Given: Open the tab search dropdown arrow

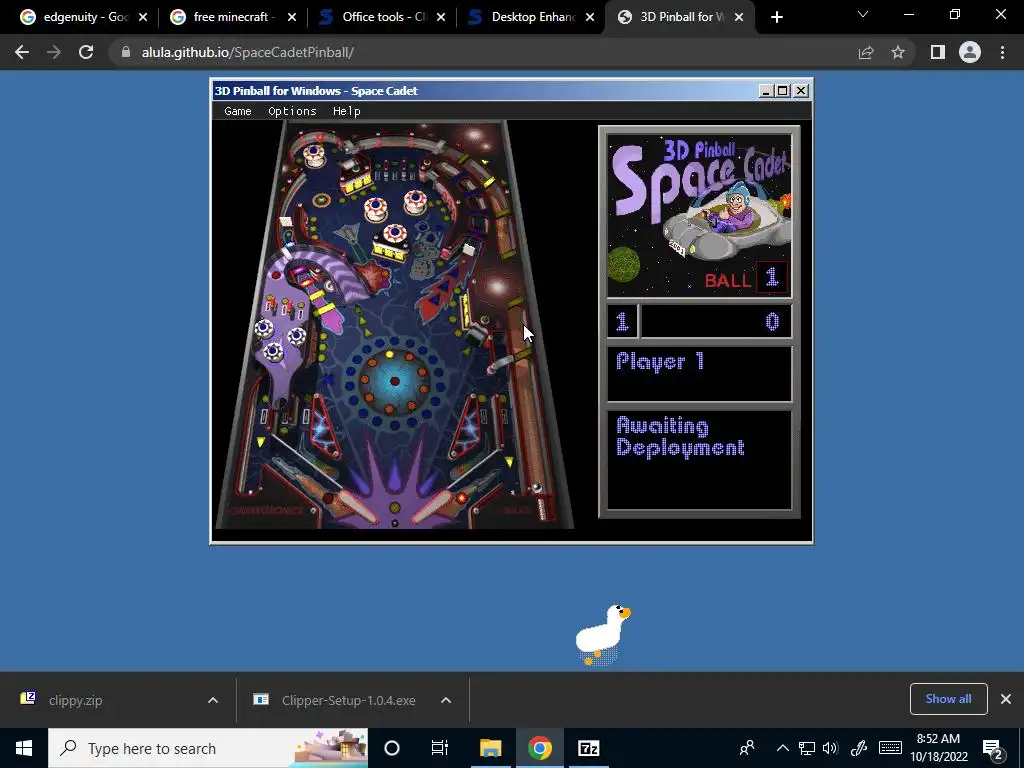Looking at the screenshot, I should pos(863,14).
